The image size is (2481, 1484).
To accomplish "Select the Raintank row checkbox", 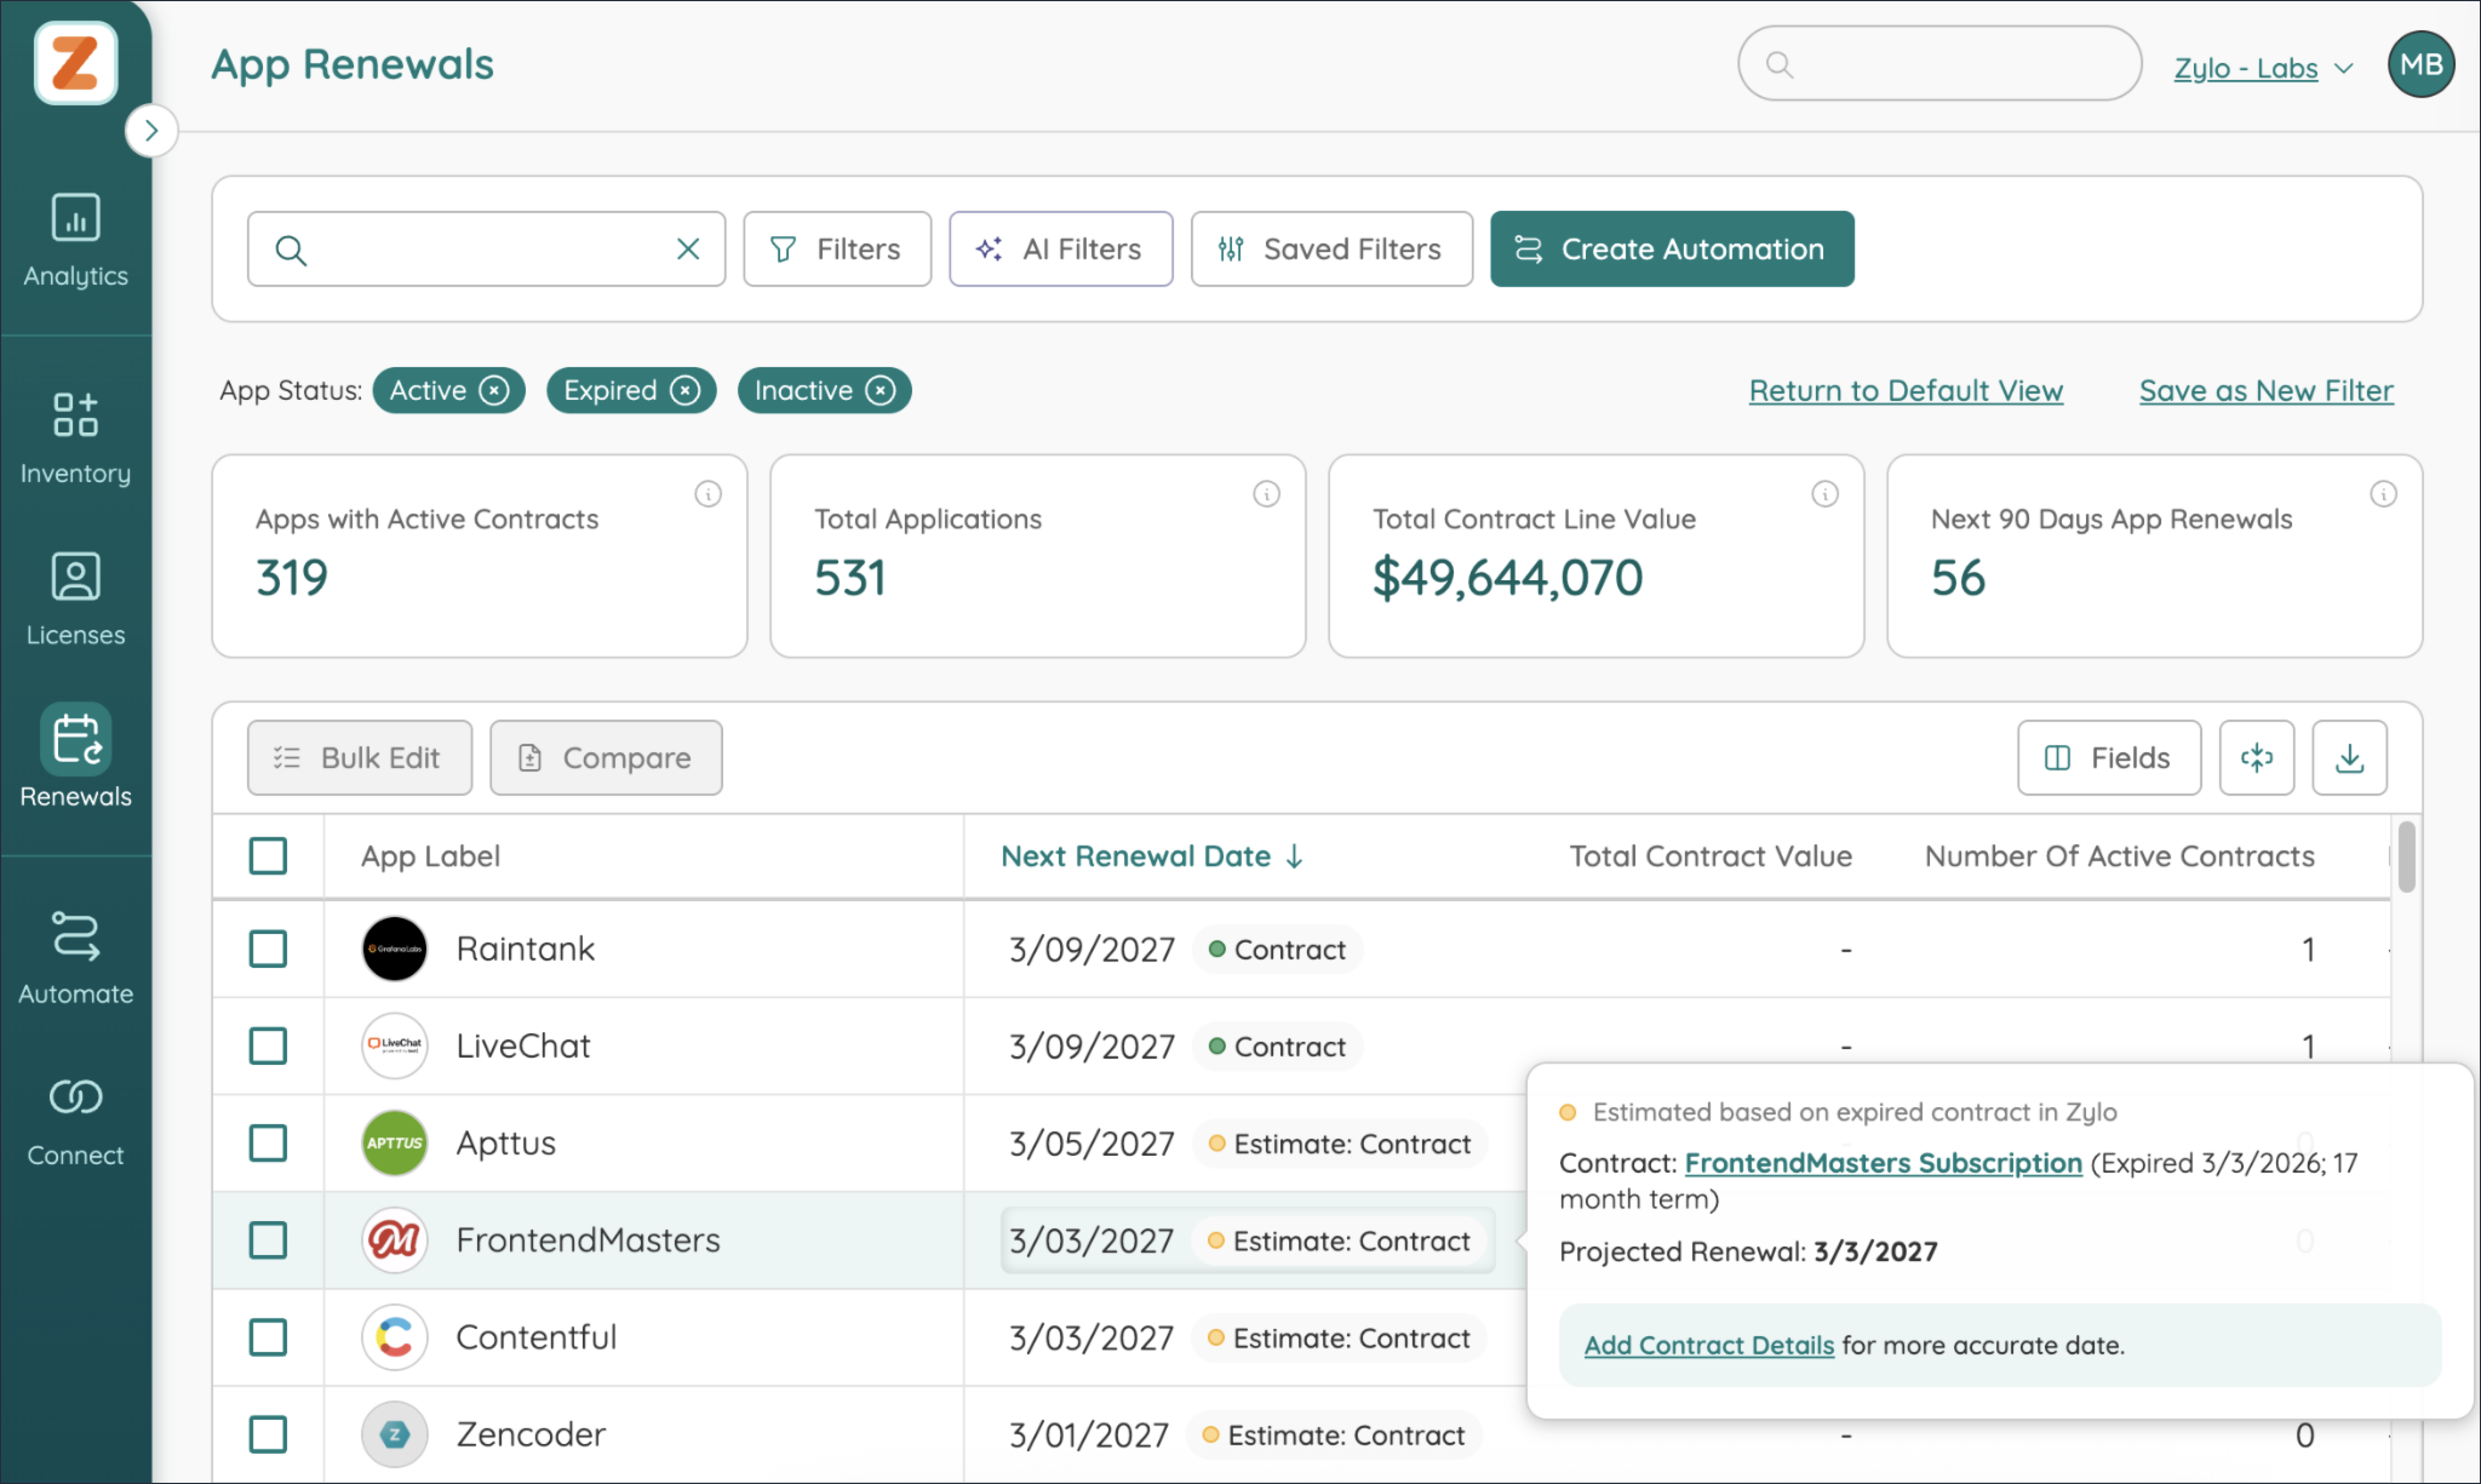I will (268, 949).
